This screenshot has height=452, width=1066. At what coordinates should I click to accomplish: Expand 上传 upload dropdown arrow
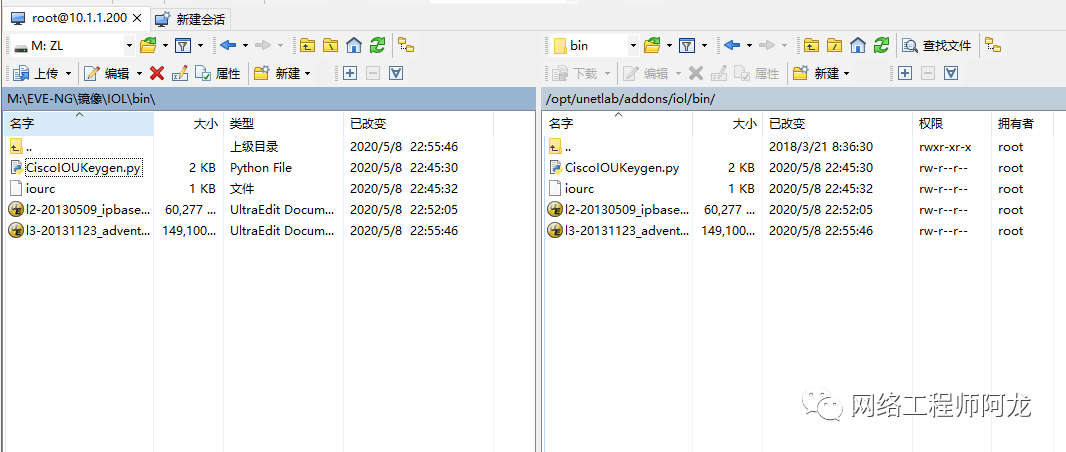(68, 73)
